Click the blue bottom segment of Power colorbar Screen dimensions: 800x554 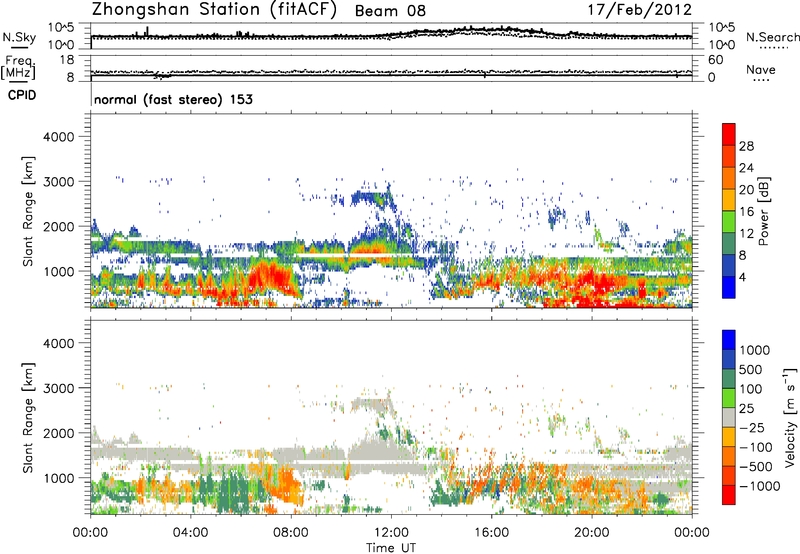pyautogui.click(x=729, y=287)
